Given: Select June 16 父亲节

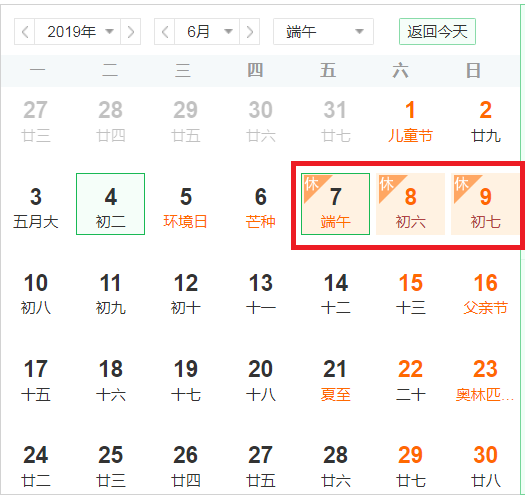Looking at the screenshot, I should coord(485,294).
